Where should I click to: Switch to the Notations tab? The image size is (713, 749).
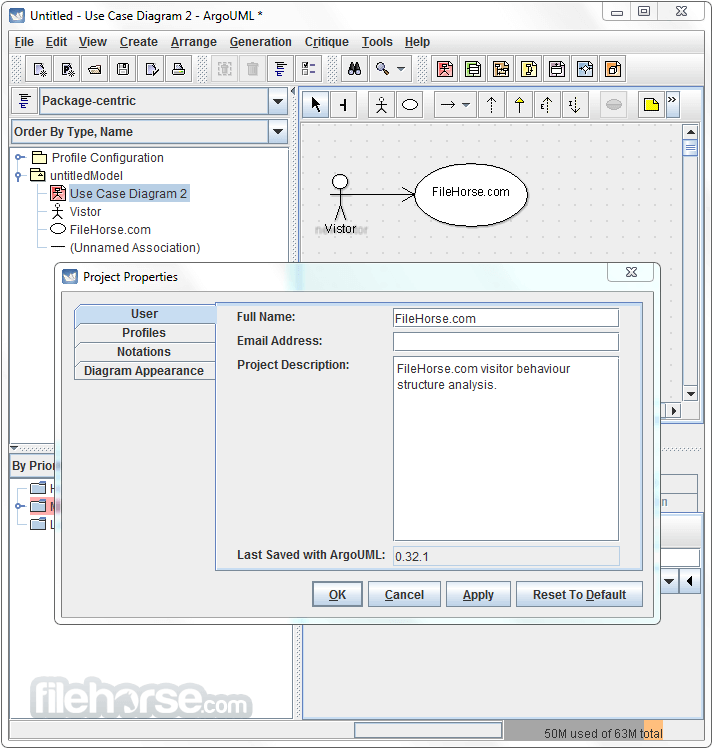[x=144, y=352]
